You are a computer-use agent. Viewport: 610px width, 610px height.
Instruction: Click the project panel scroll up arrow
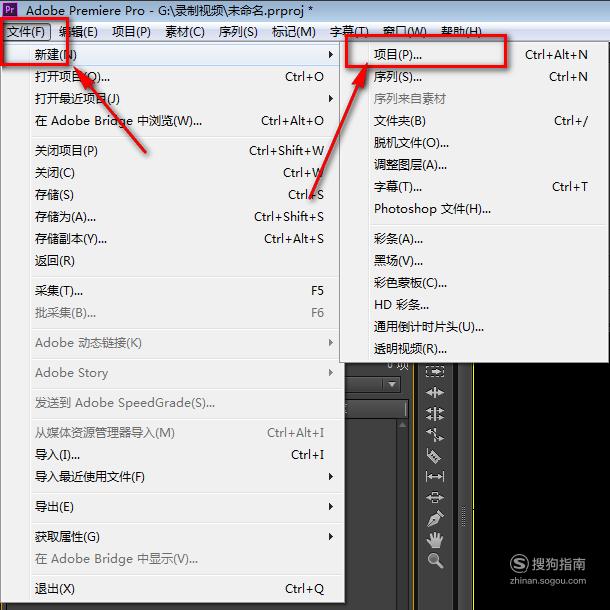pyautogui.click(x=402, y=424)
